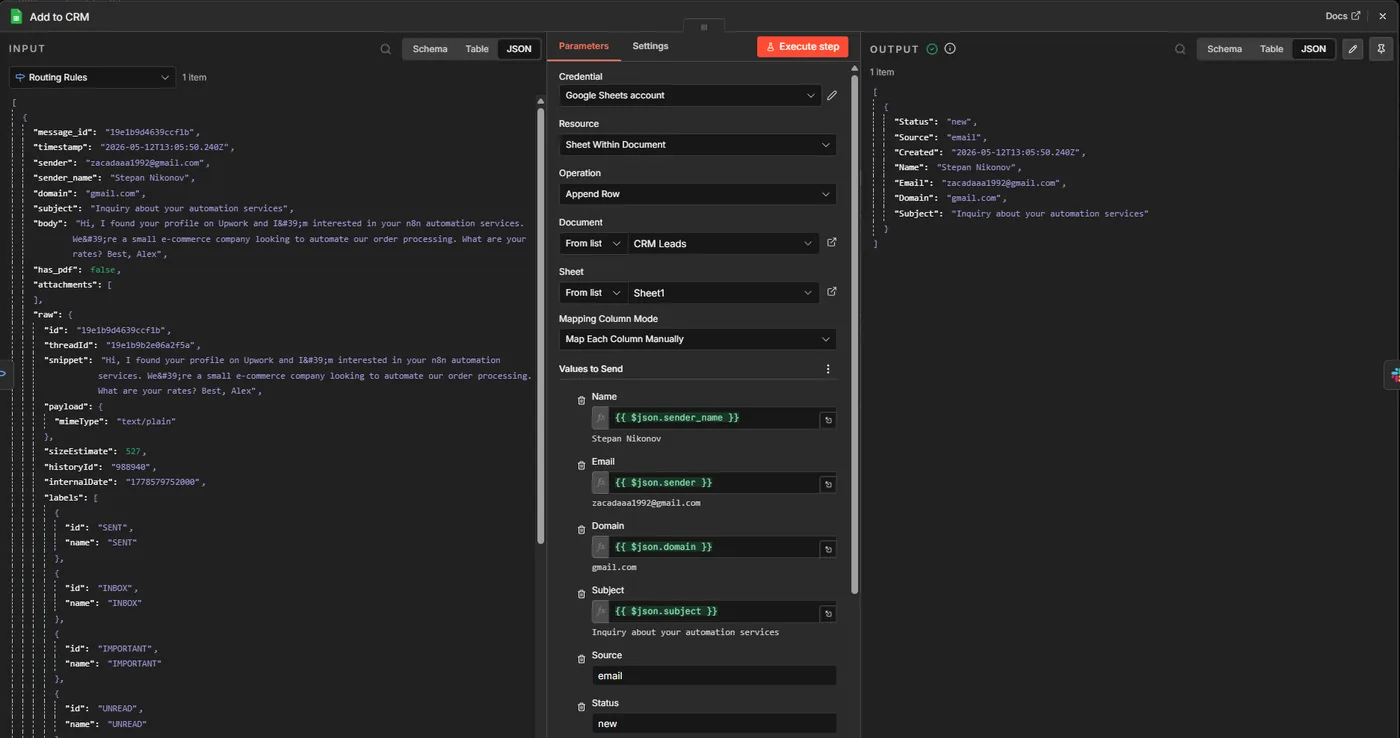Open the Operation dropdown Append Row

[x=698, y=194]
